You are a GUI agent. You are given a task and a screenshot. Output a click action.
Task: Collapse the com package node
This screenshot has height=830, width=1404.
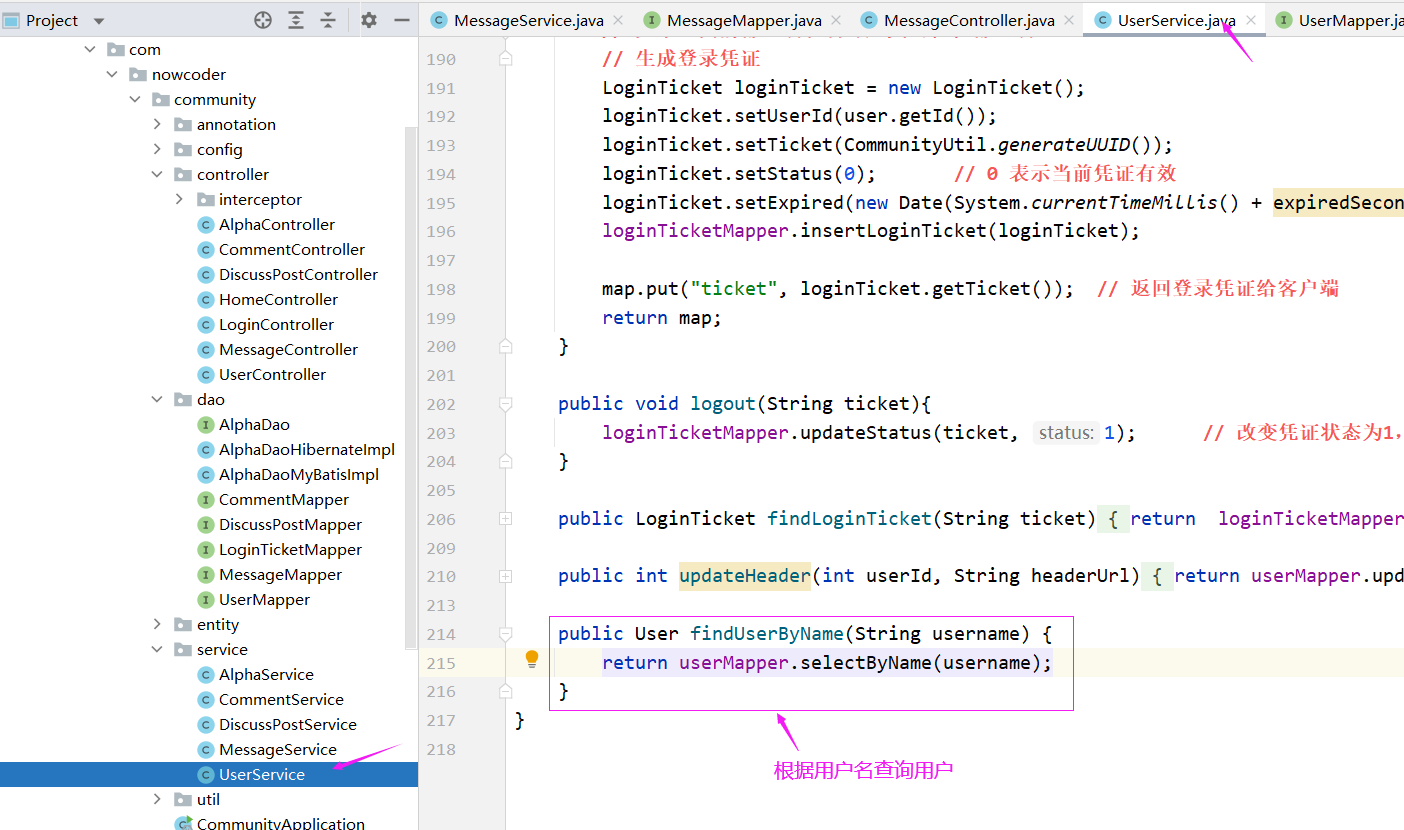point(90,49)
